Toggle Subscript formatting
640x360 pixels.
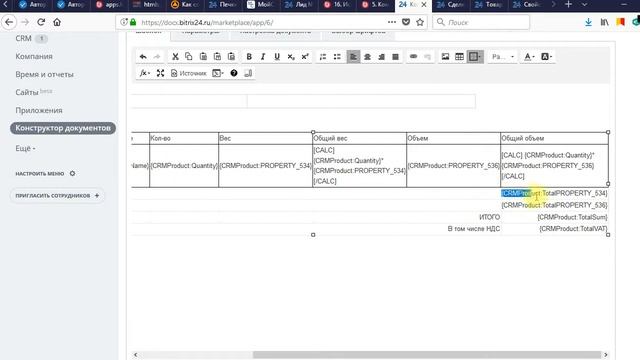click(x=291, y=57)
